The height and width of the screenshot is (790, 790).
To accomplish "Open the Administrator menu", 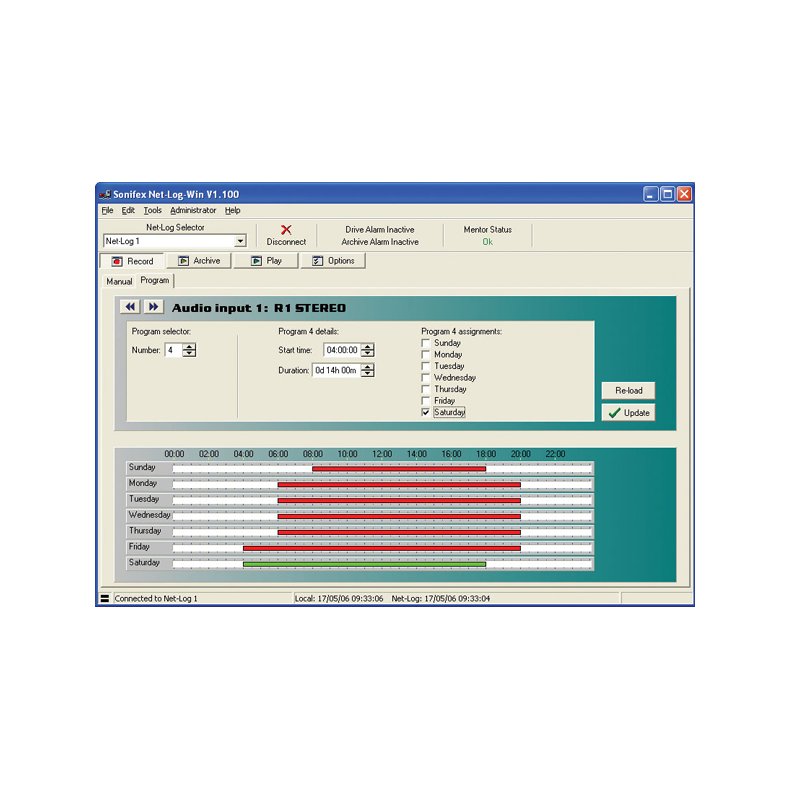I will [x=193, y=210].
